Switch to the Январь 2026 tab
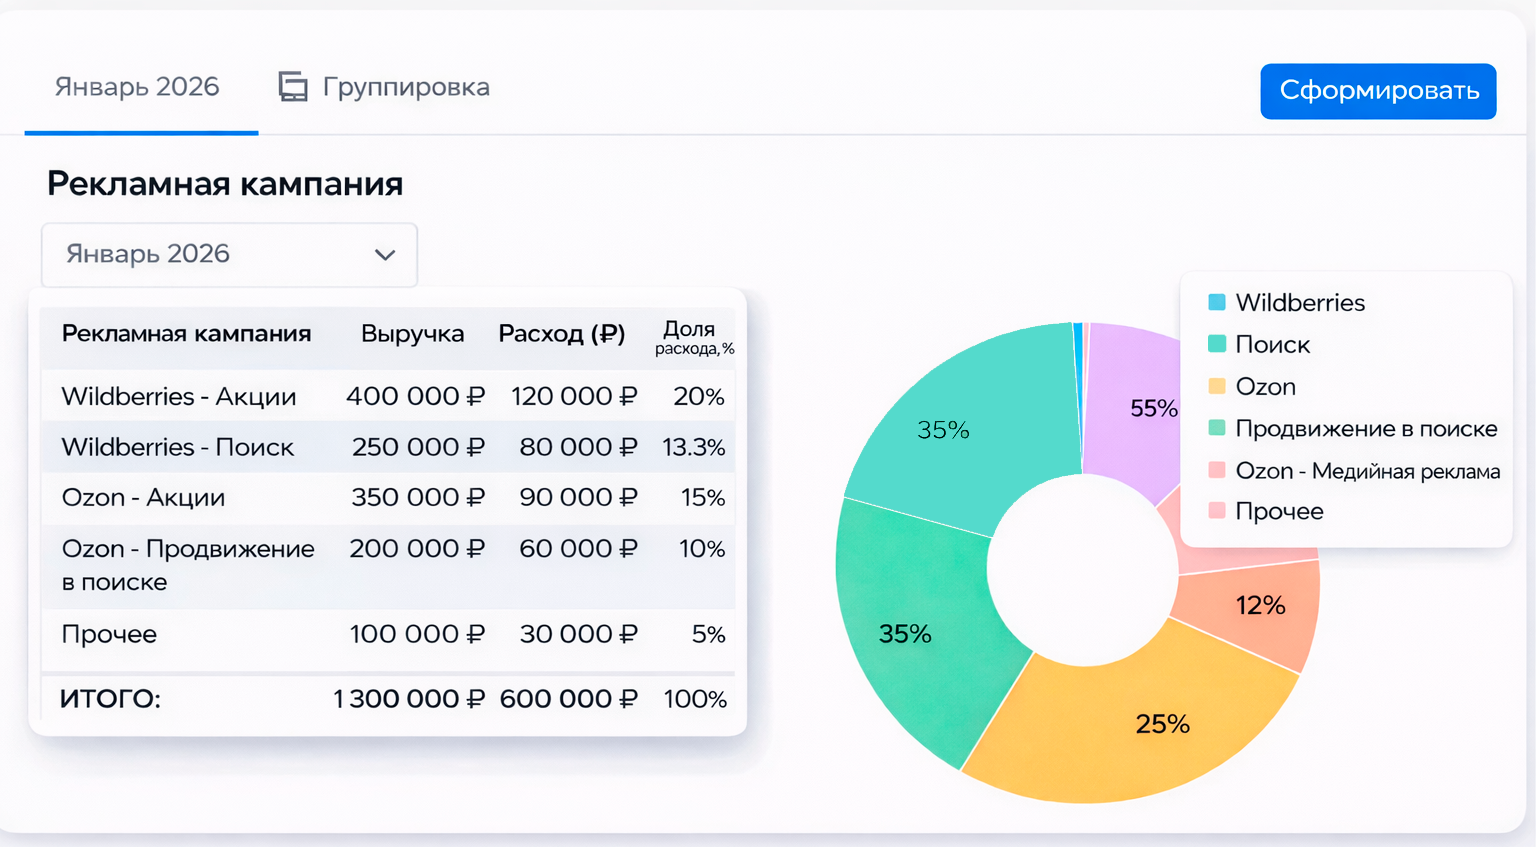 137,87
